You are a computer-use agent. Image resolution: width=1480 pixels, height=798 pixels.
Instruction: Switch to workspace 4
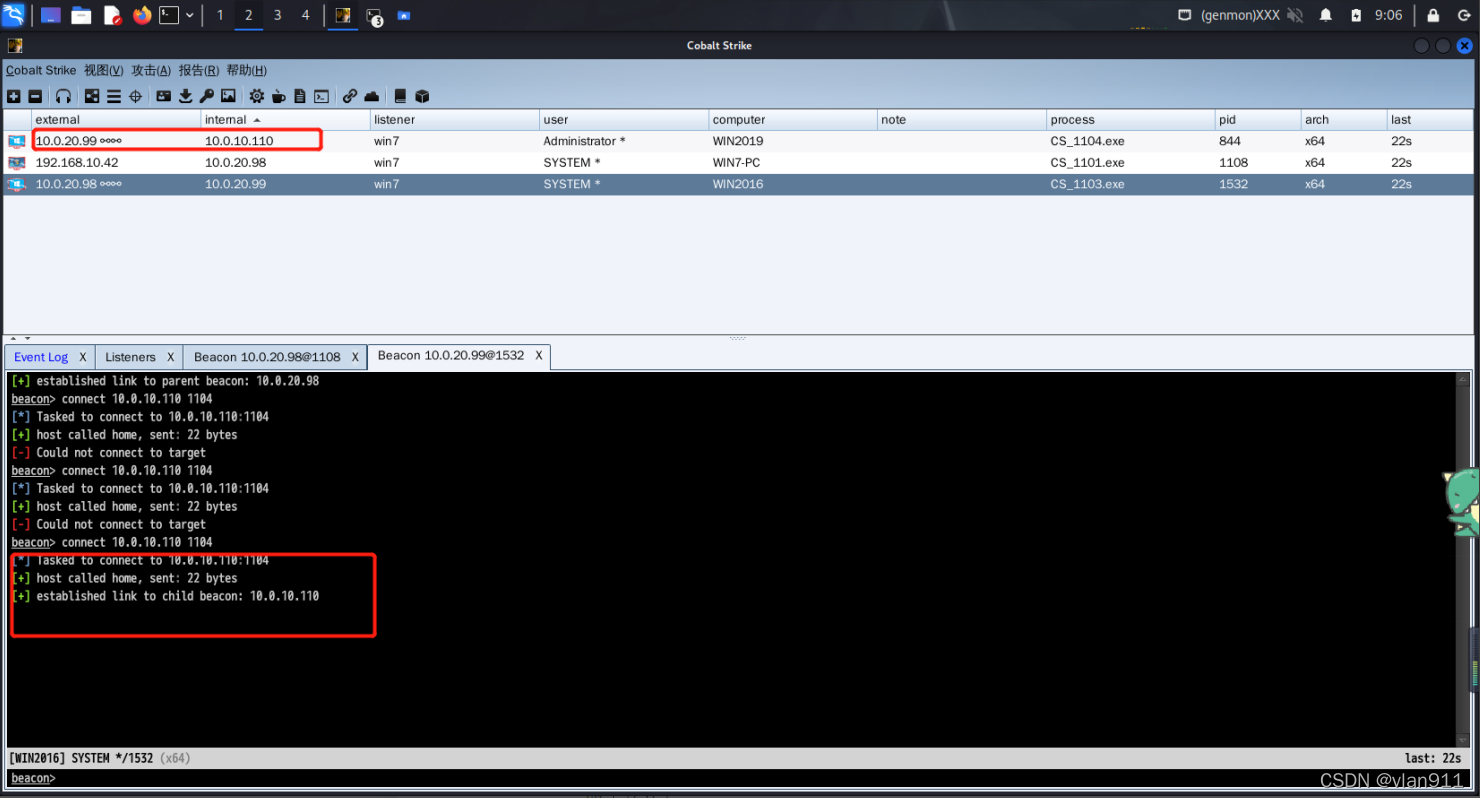[305, 15]
